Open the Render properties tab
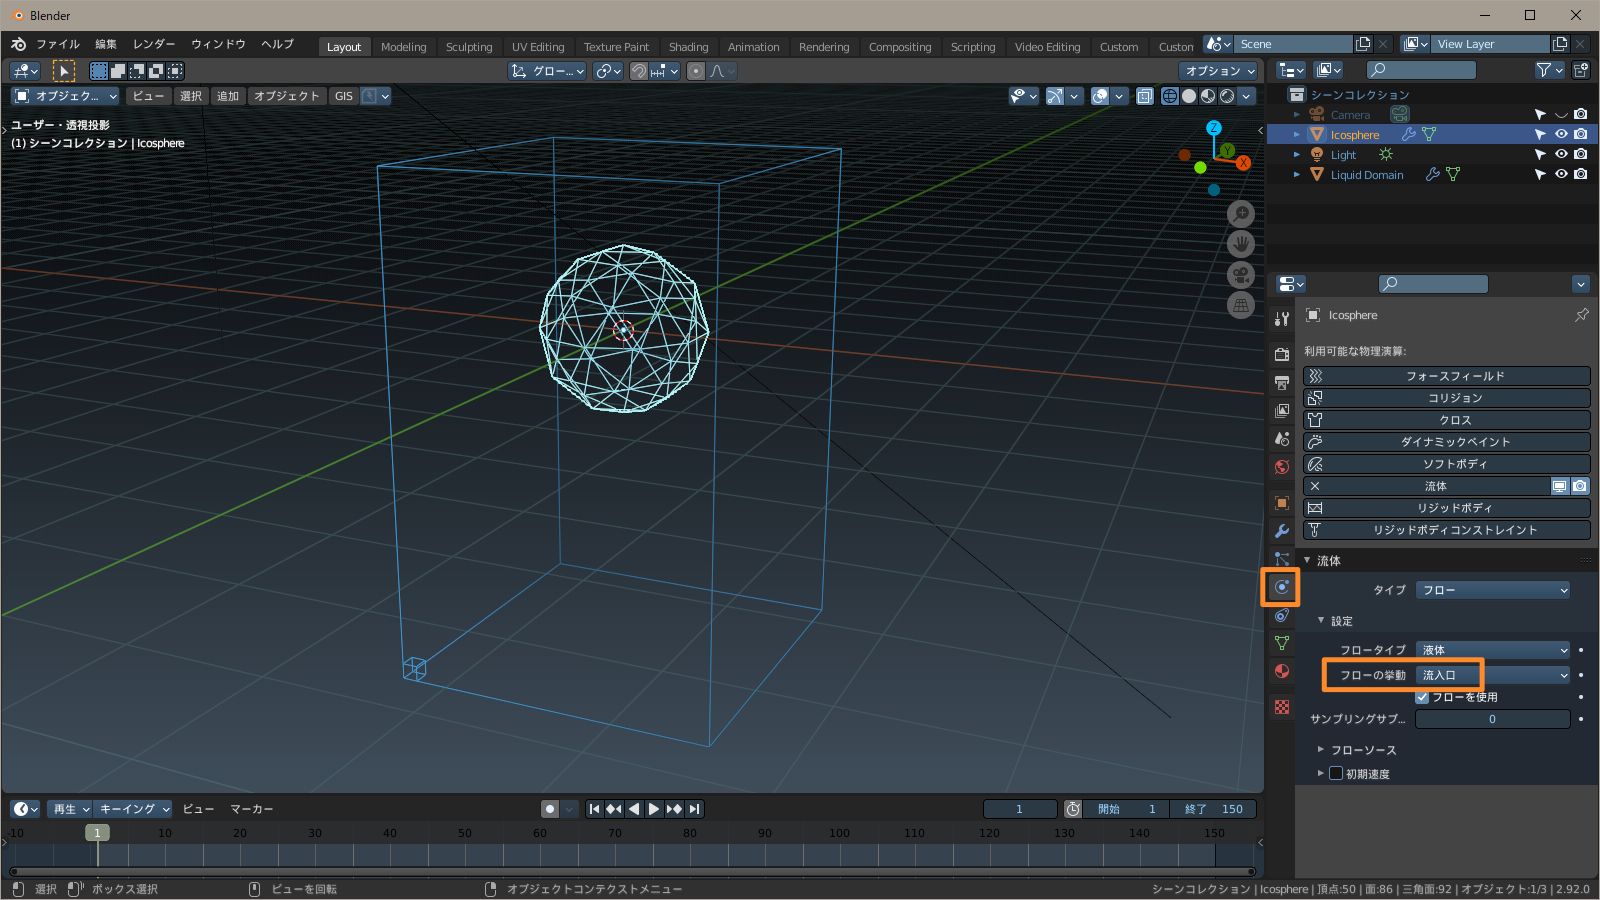1600x900 pixels. pyautogui.click(x=1281, y=355)
